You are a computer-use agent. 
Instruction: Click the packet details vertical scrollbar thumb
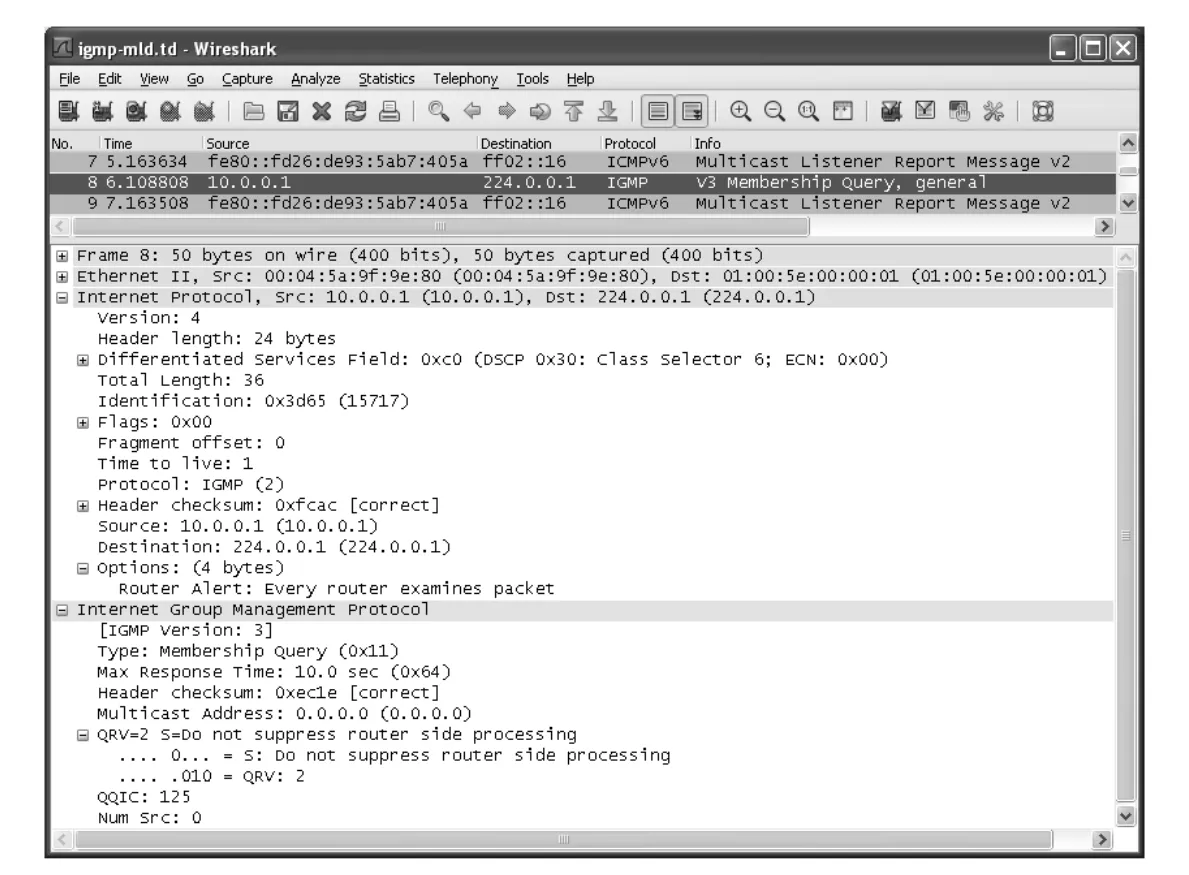coord(1126,535)
